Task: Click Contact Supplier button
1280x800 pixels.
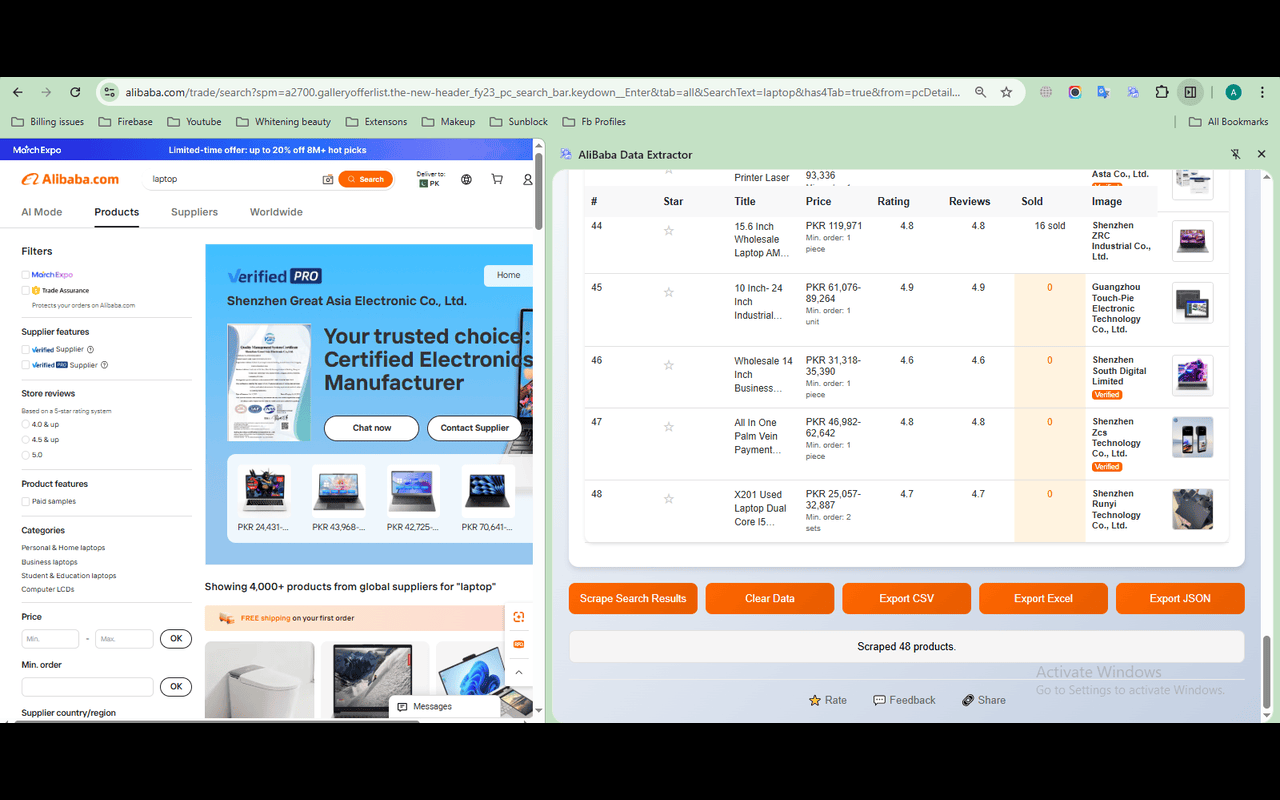Action: 475,428
